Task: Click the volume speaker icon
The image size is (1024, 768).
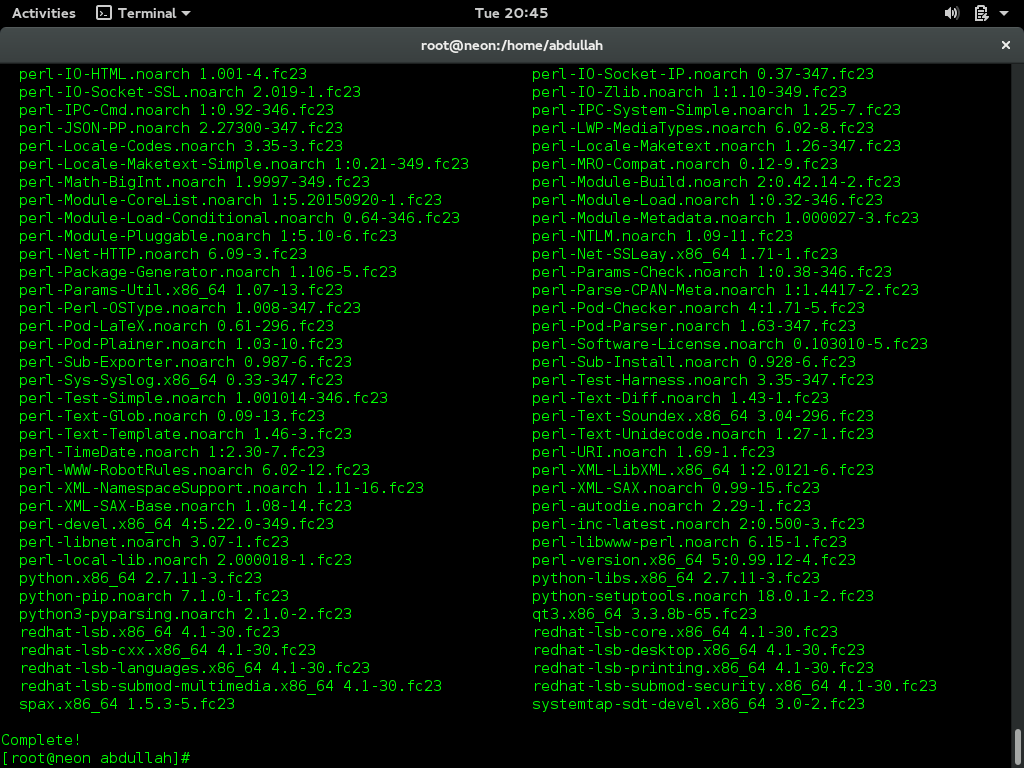Action: point(952,13)
